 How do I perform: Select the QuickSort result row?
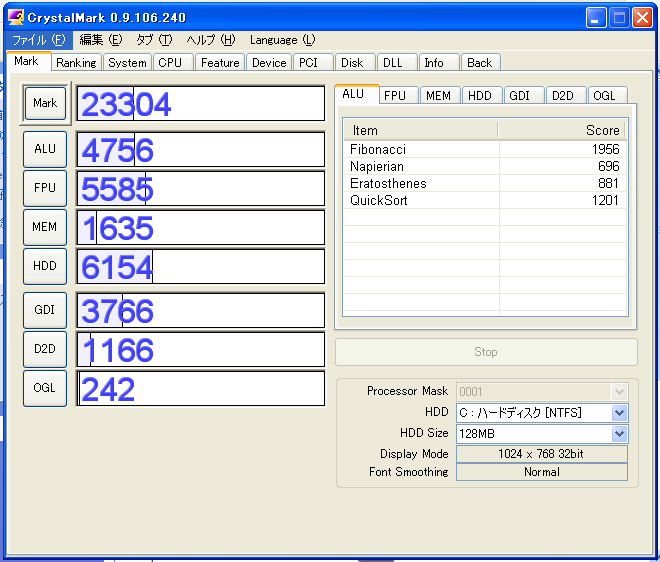point(485,200)
